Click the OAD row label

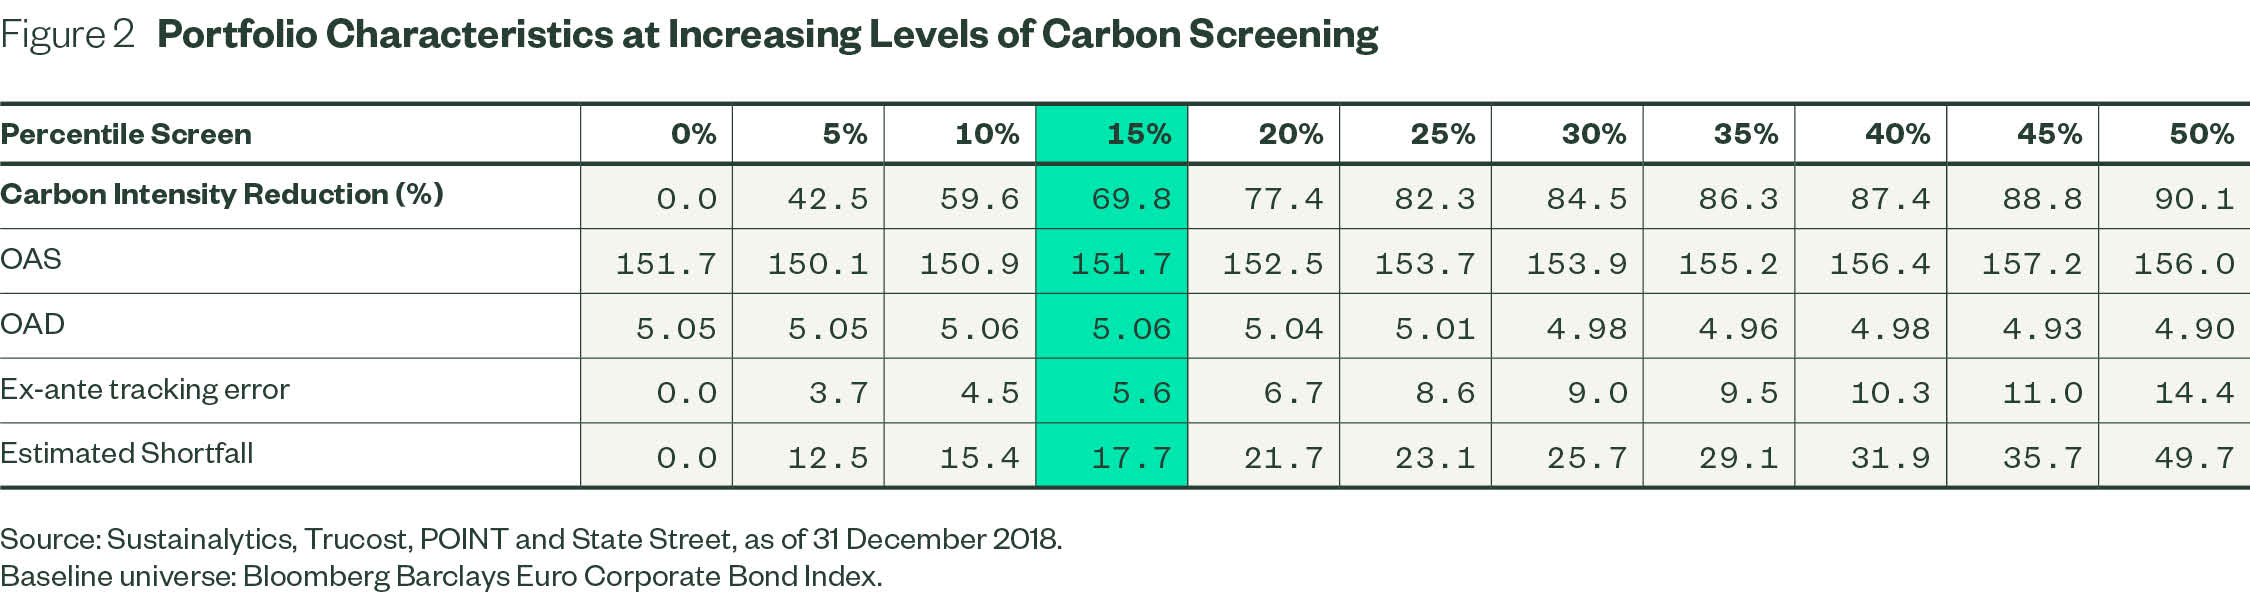(x=33, y=324)
